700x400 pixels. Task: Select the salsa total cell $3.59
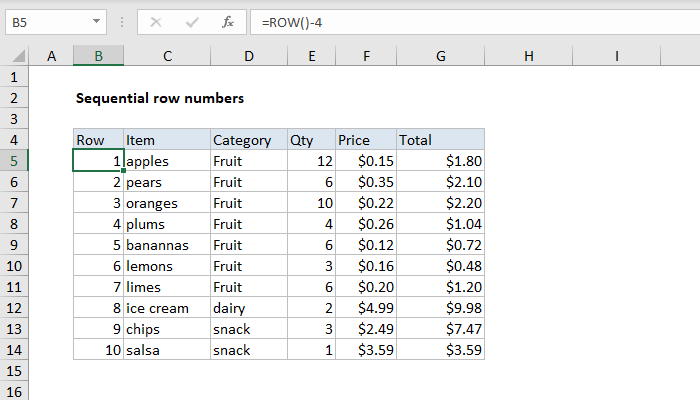[x=441, y=350]
